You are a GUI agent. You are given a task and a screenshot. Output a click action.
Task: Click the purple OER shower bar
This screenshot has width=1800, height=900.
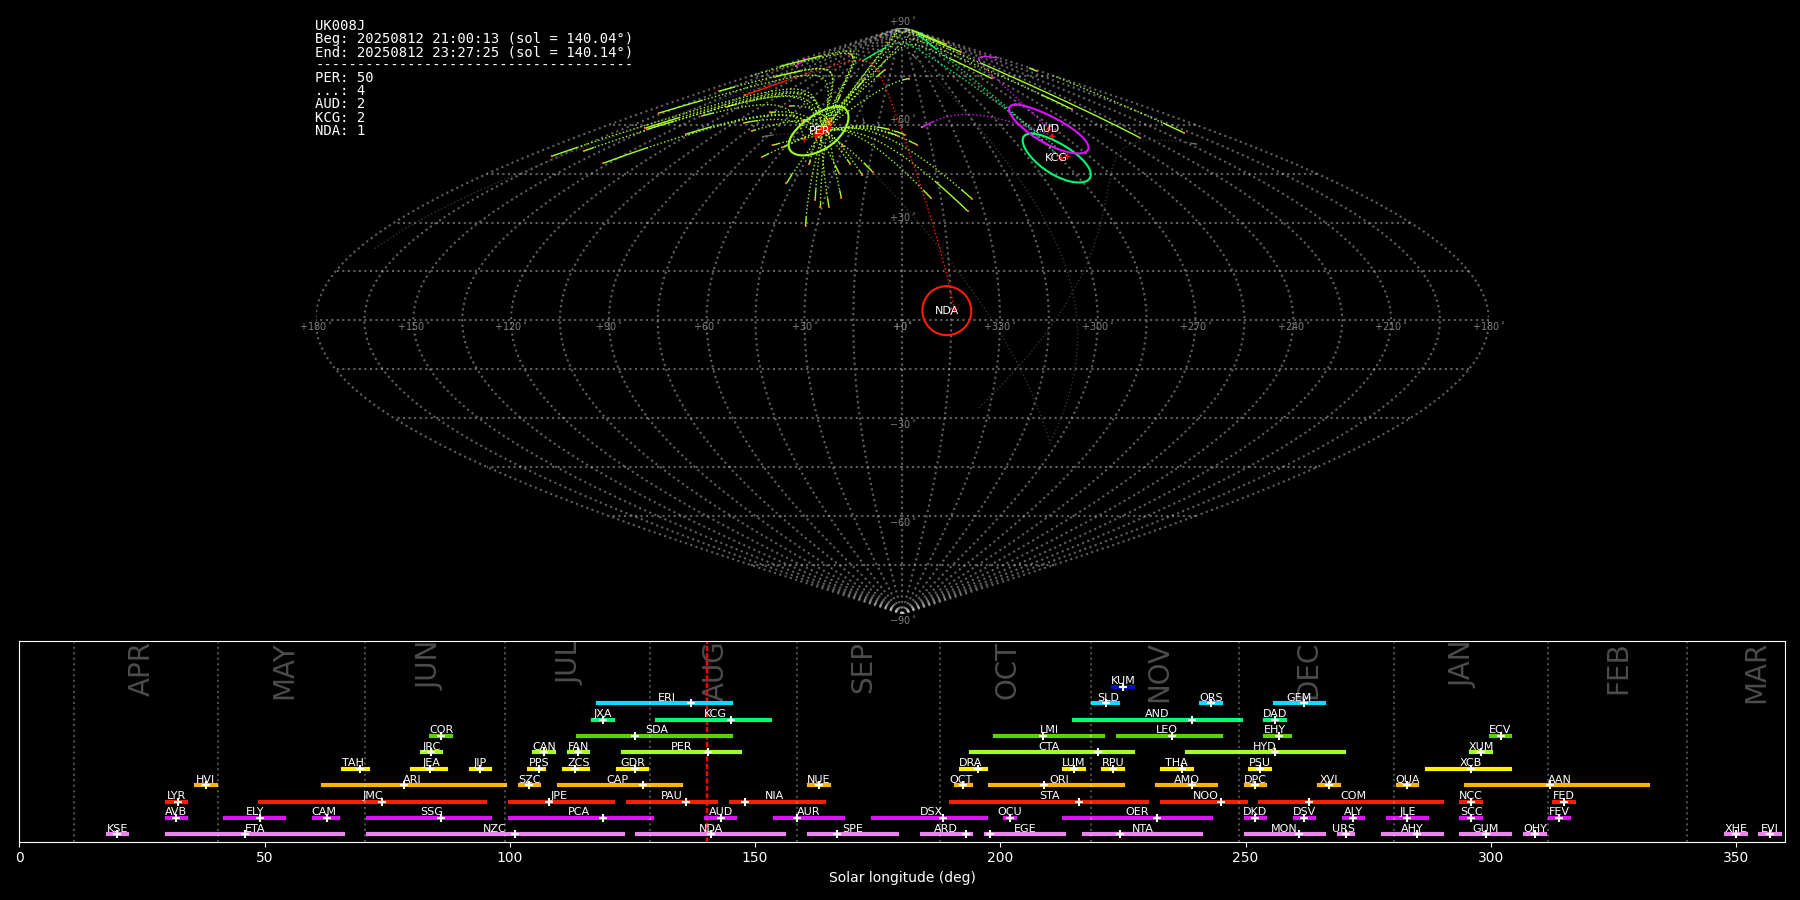pos(1137,818)
